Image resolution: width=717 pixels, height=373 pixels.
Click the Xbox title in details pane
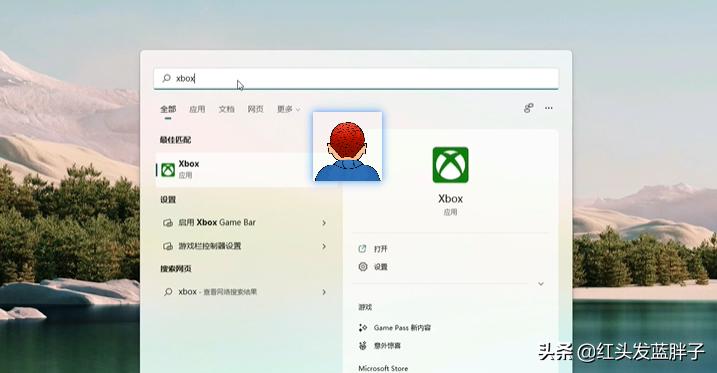click(x=450, y=199)
